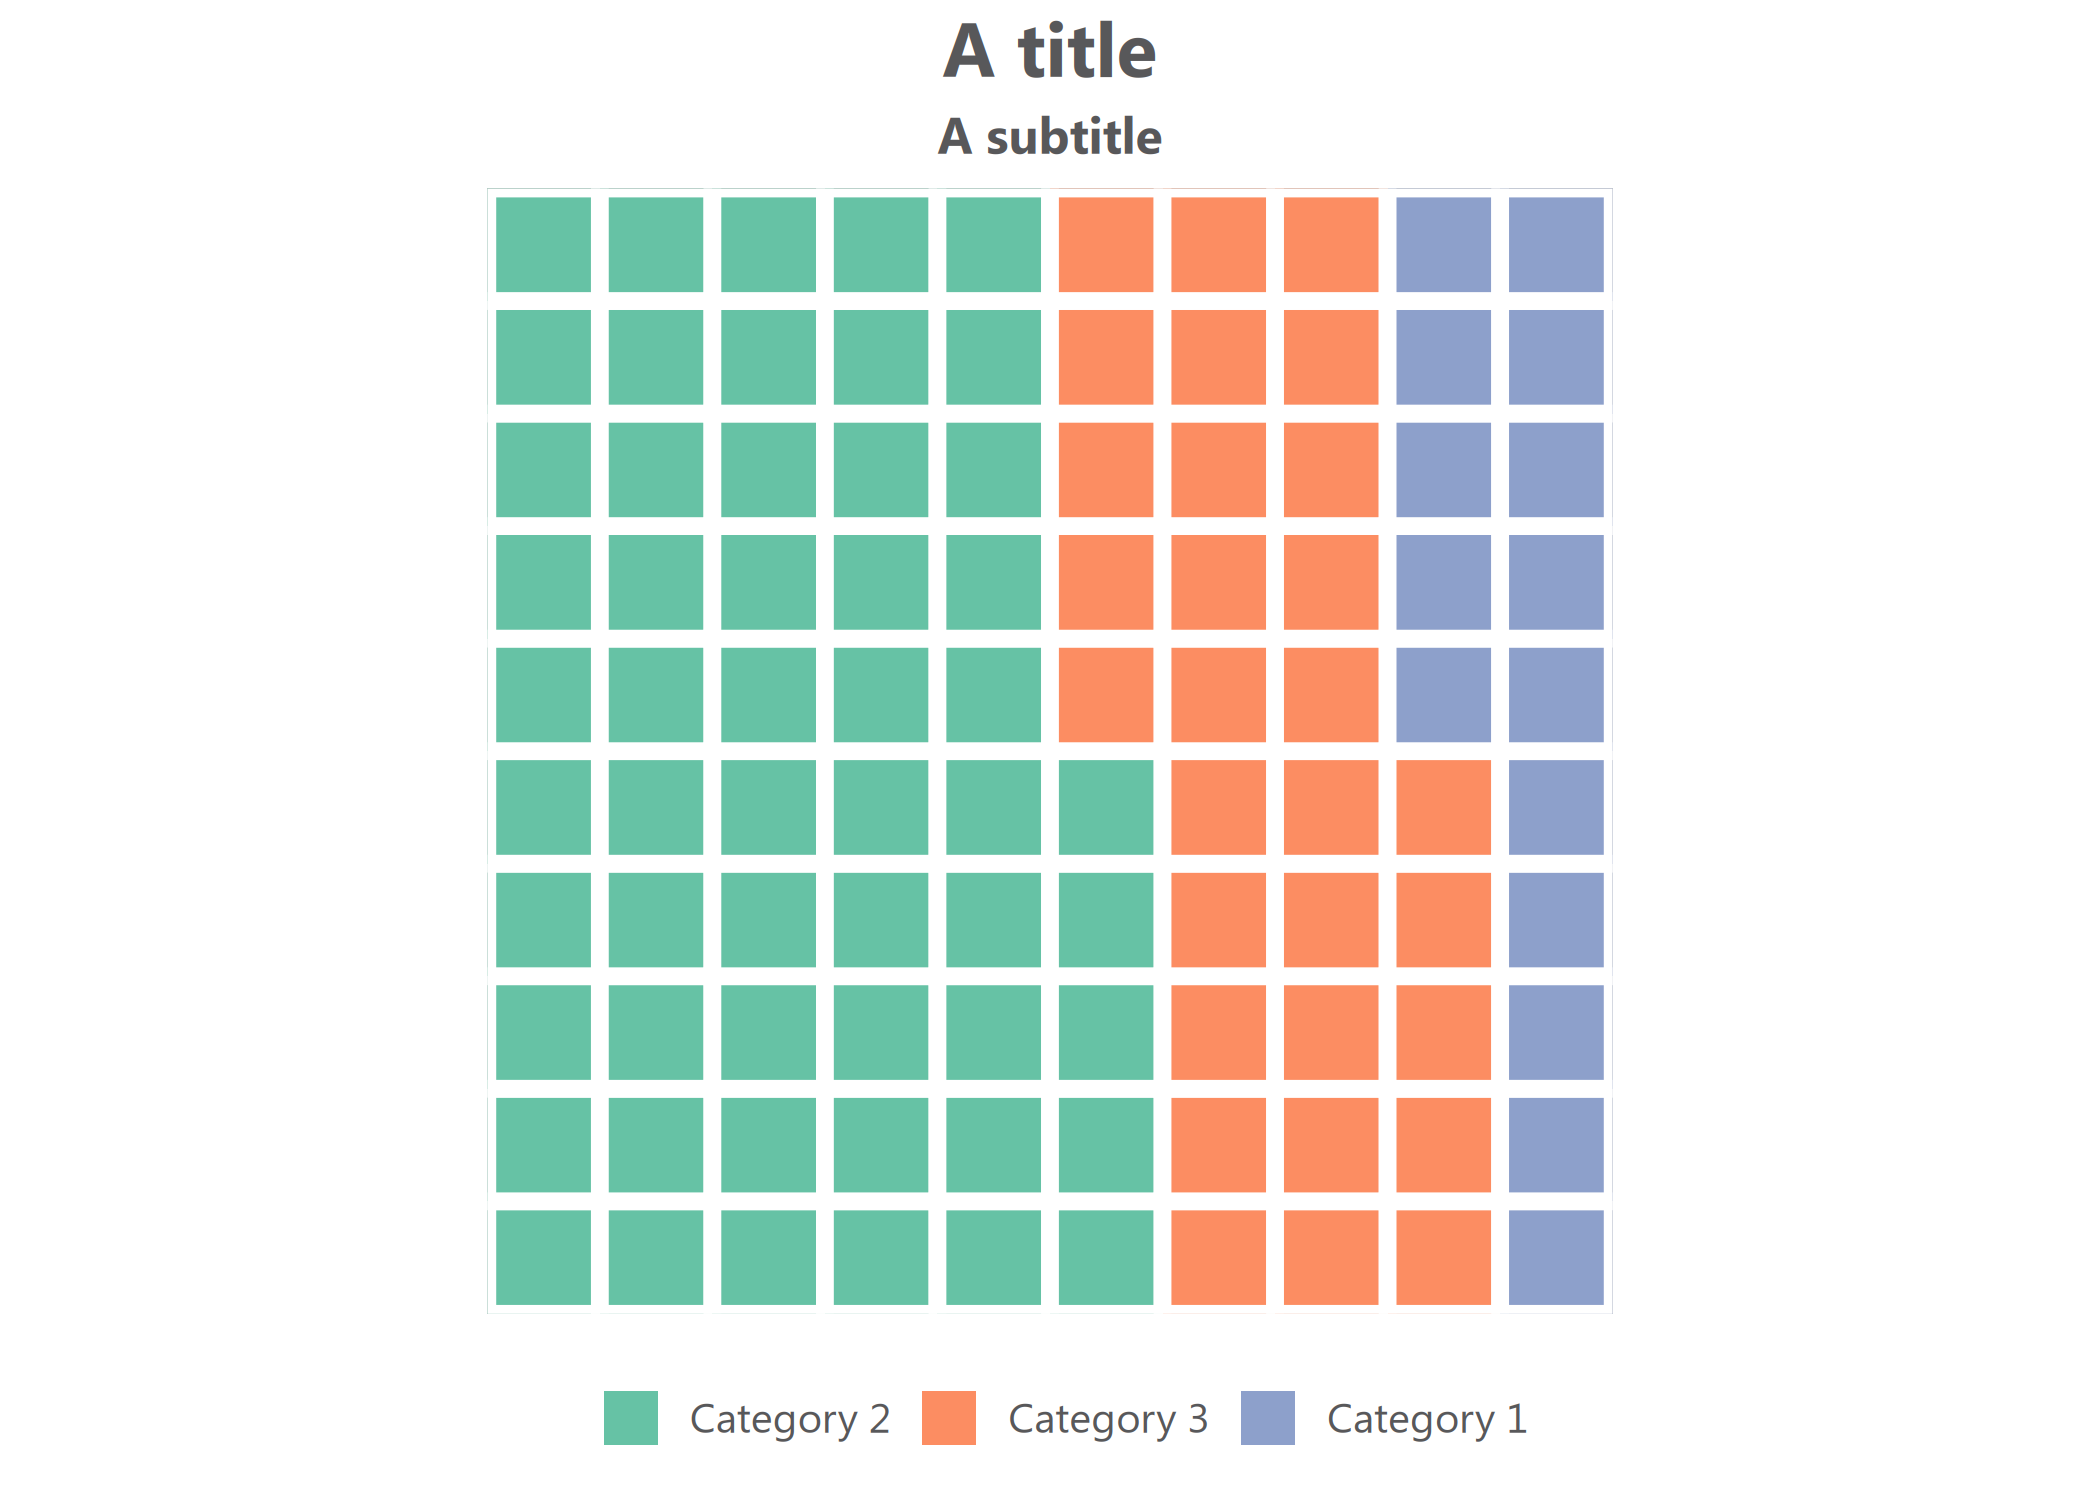Viewport: 2100px width, 1500px height.
Task: Choose the last orange square in the top row
Action: point(1330,244)
